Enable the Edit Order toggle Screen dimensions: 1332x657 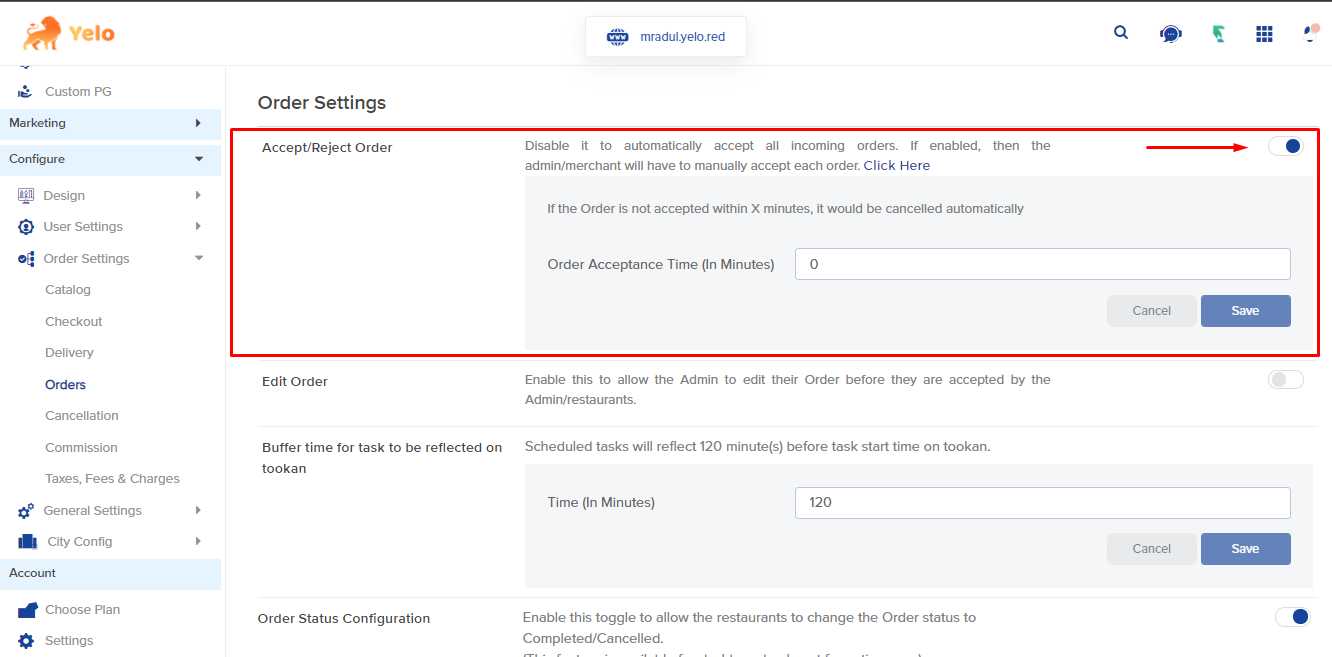(x=1286, y=379)
